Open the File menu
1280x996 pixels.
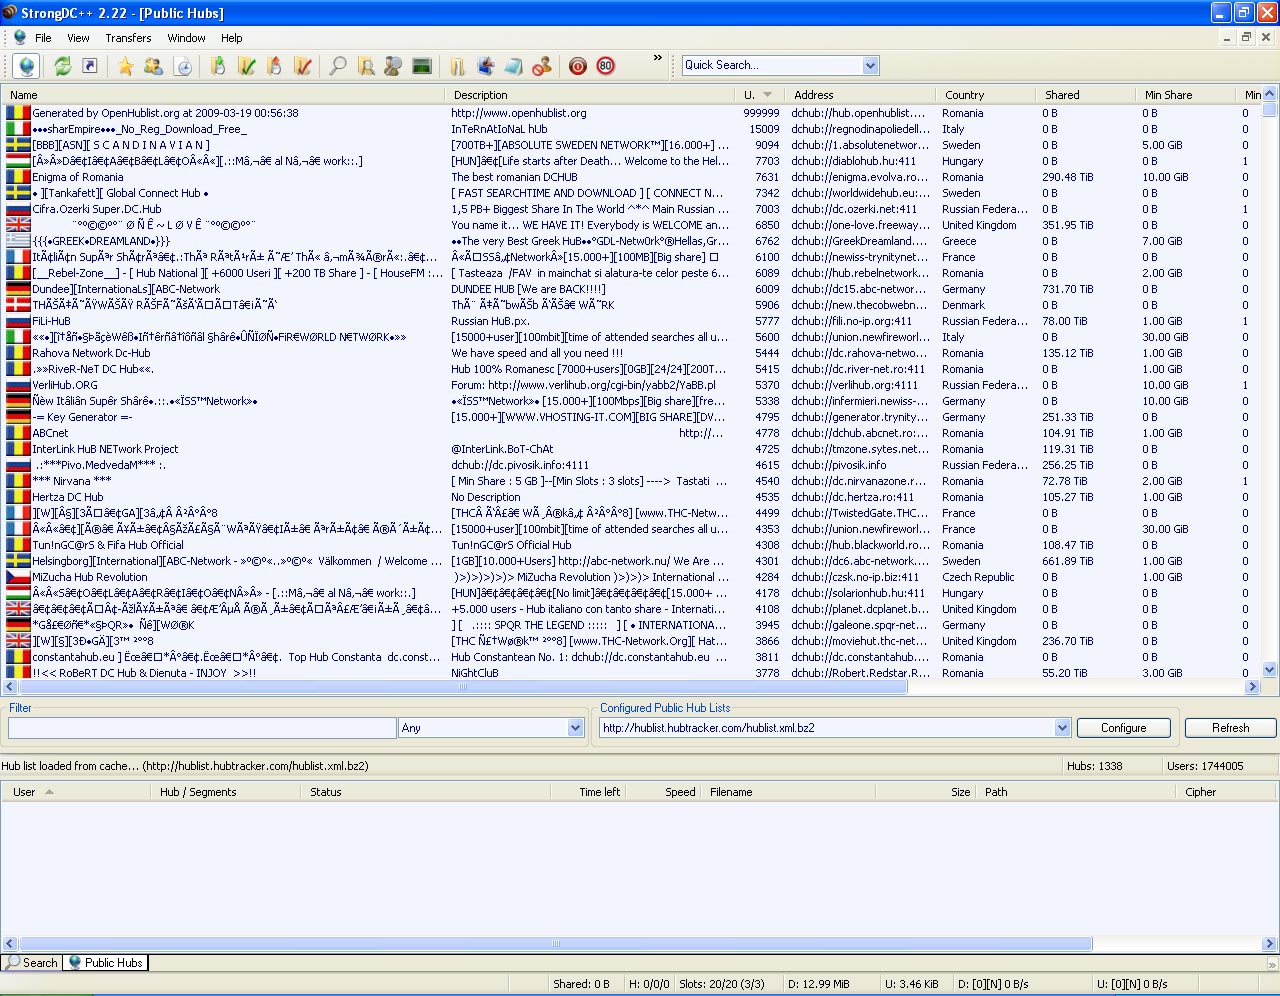43,38
